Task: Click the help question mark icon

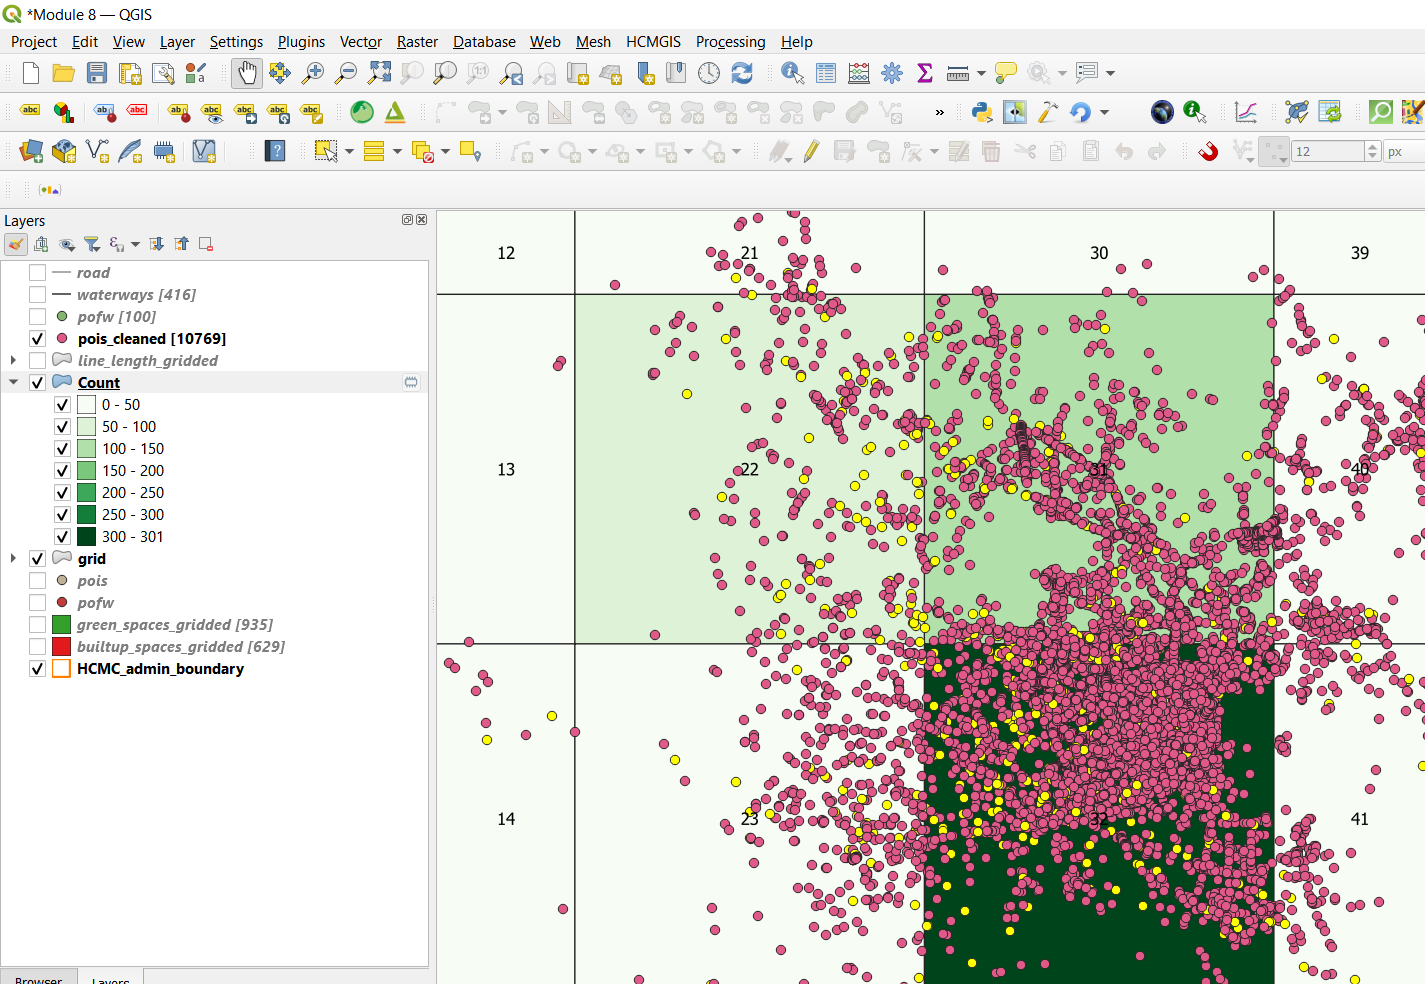Action: click(x=275, y=151)
